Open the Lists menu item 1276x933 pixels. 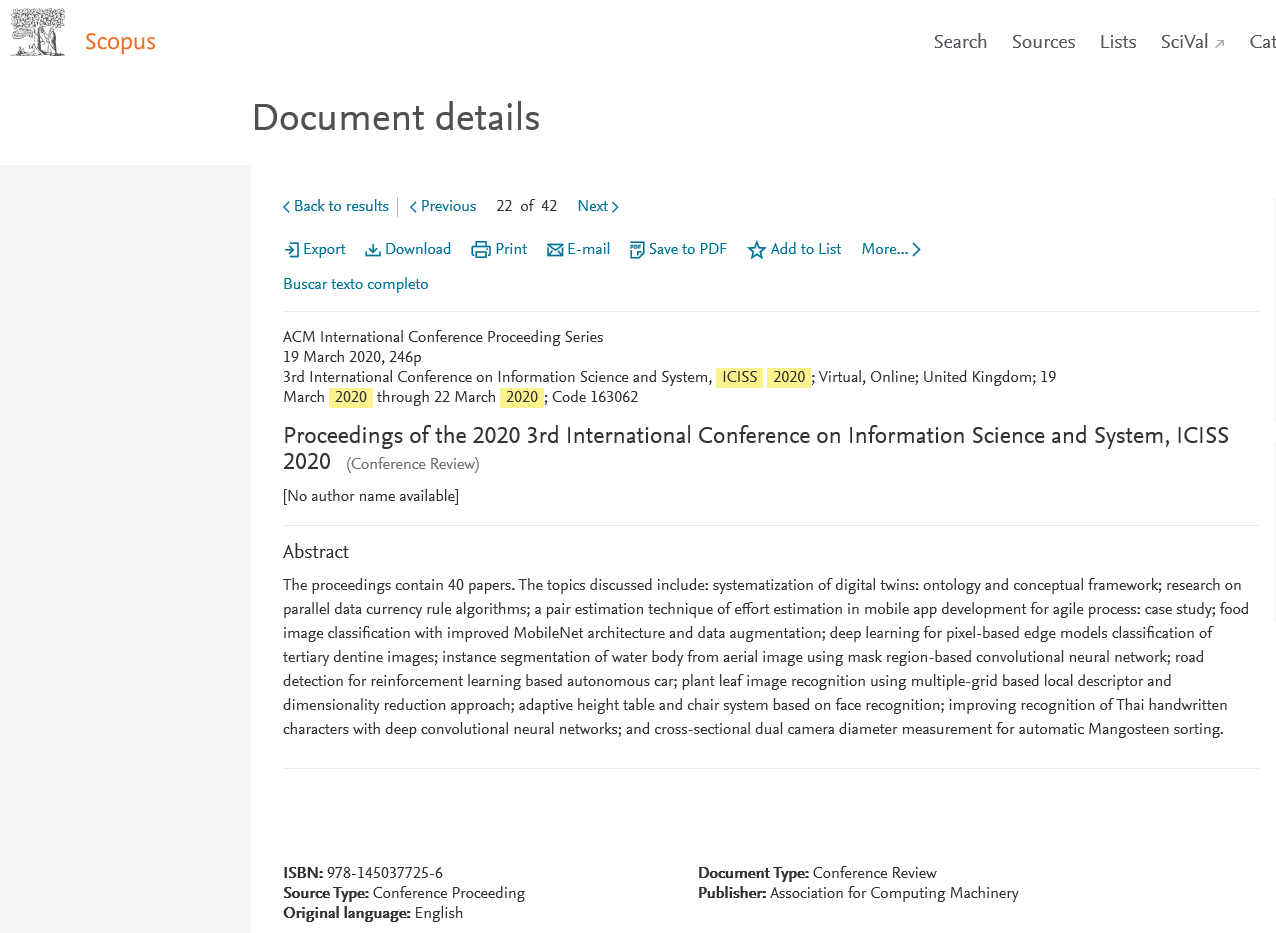[1118, 42]
